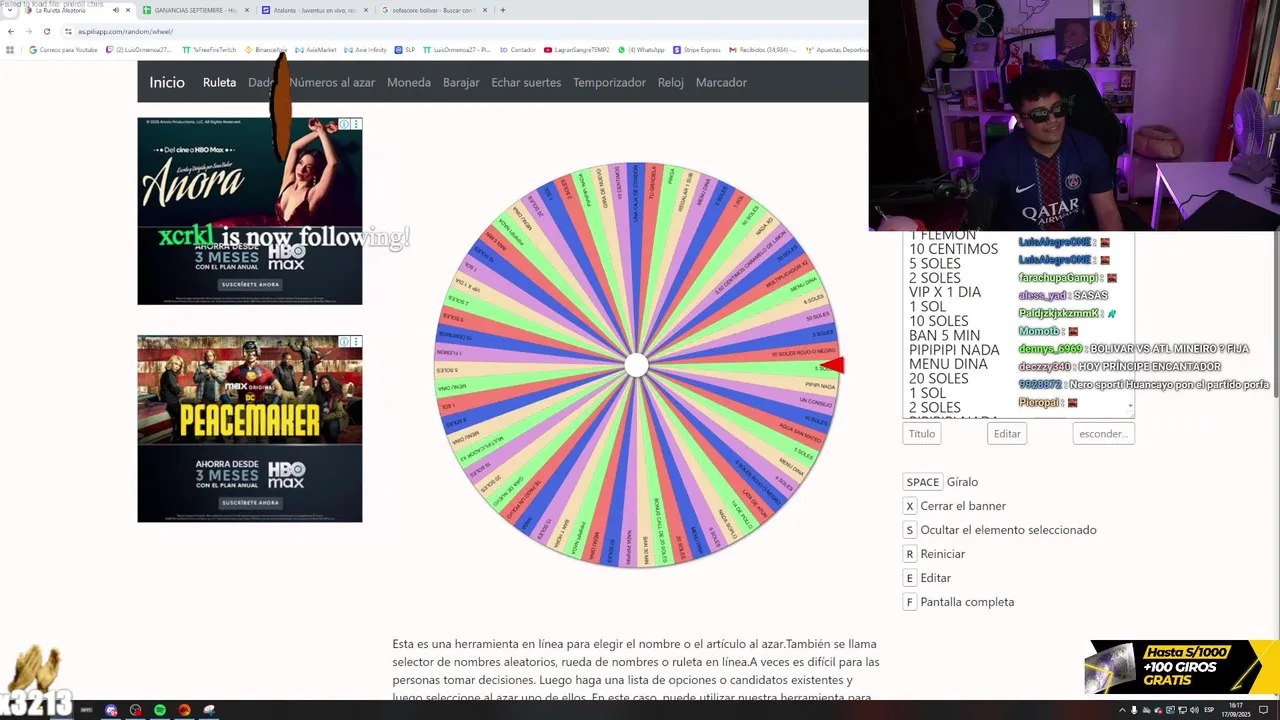Viewport: 1280px width, 720px height.
Task: Open the ESP language indicator in tray
Action: coord(1209,710)
